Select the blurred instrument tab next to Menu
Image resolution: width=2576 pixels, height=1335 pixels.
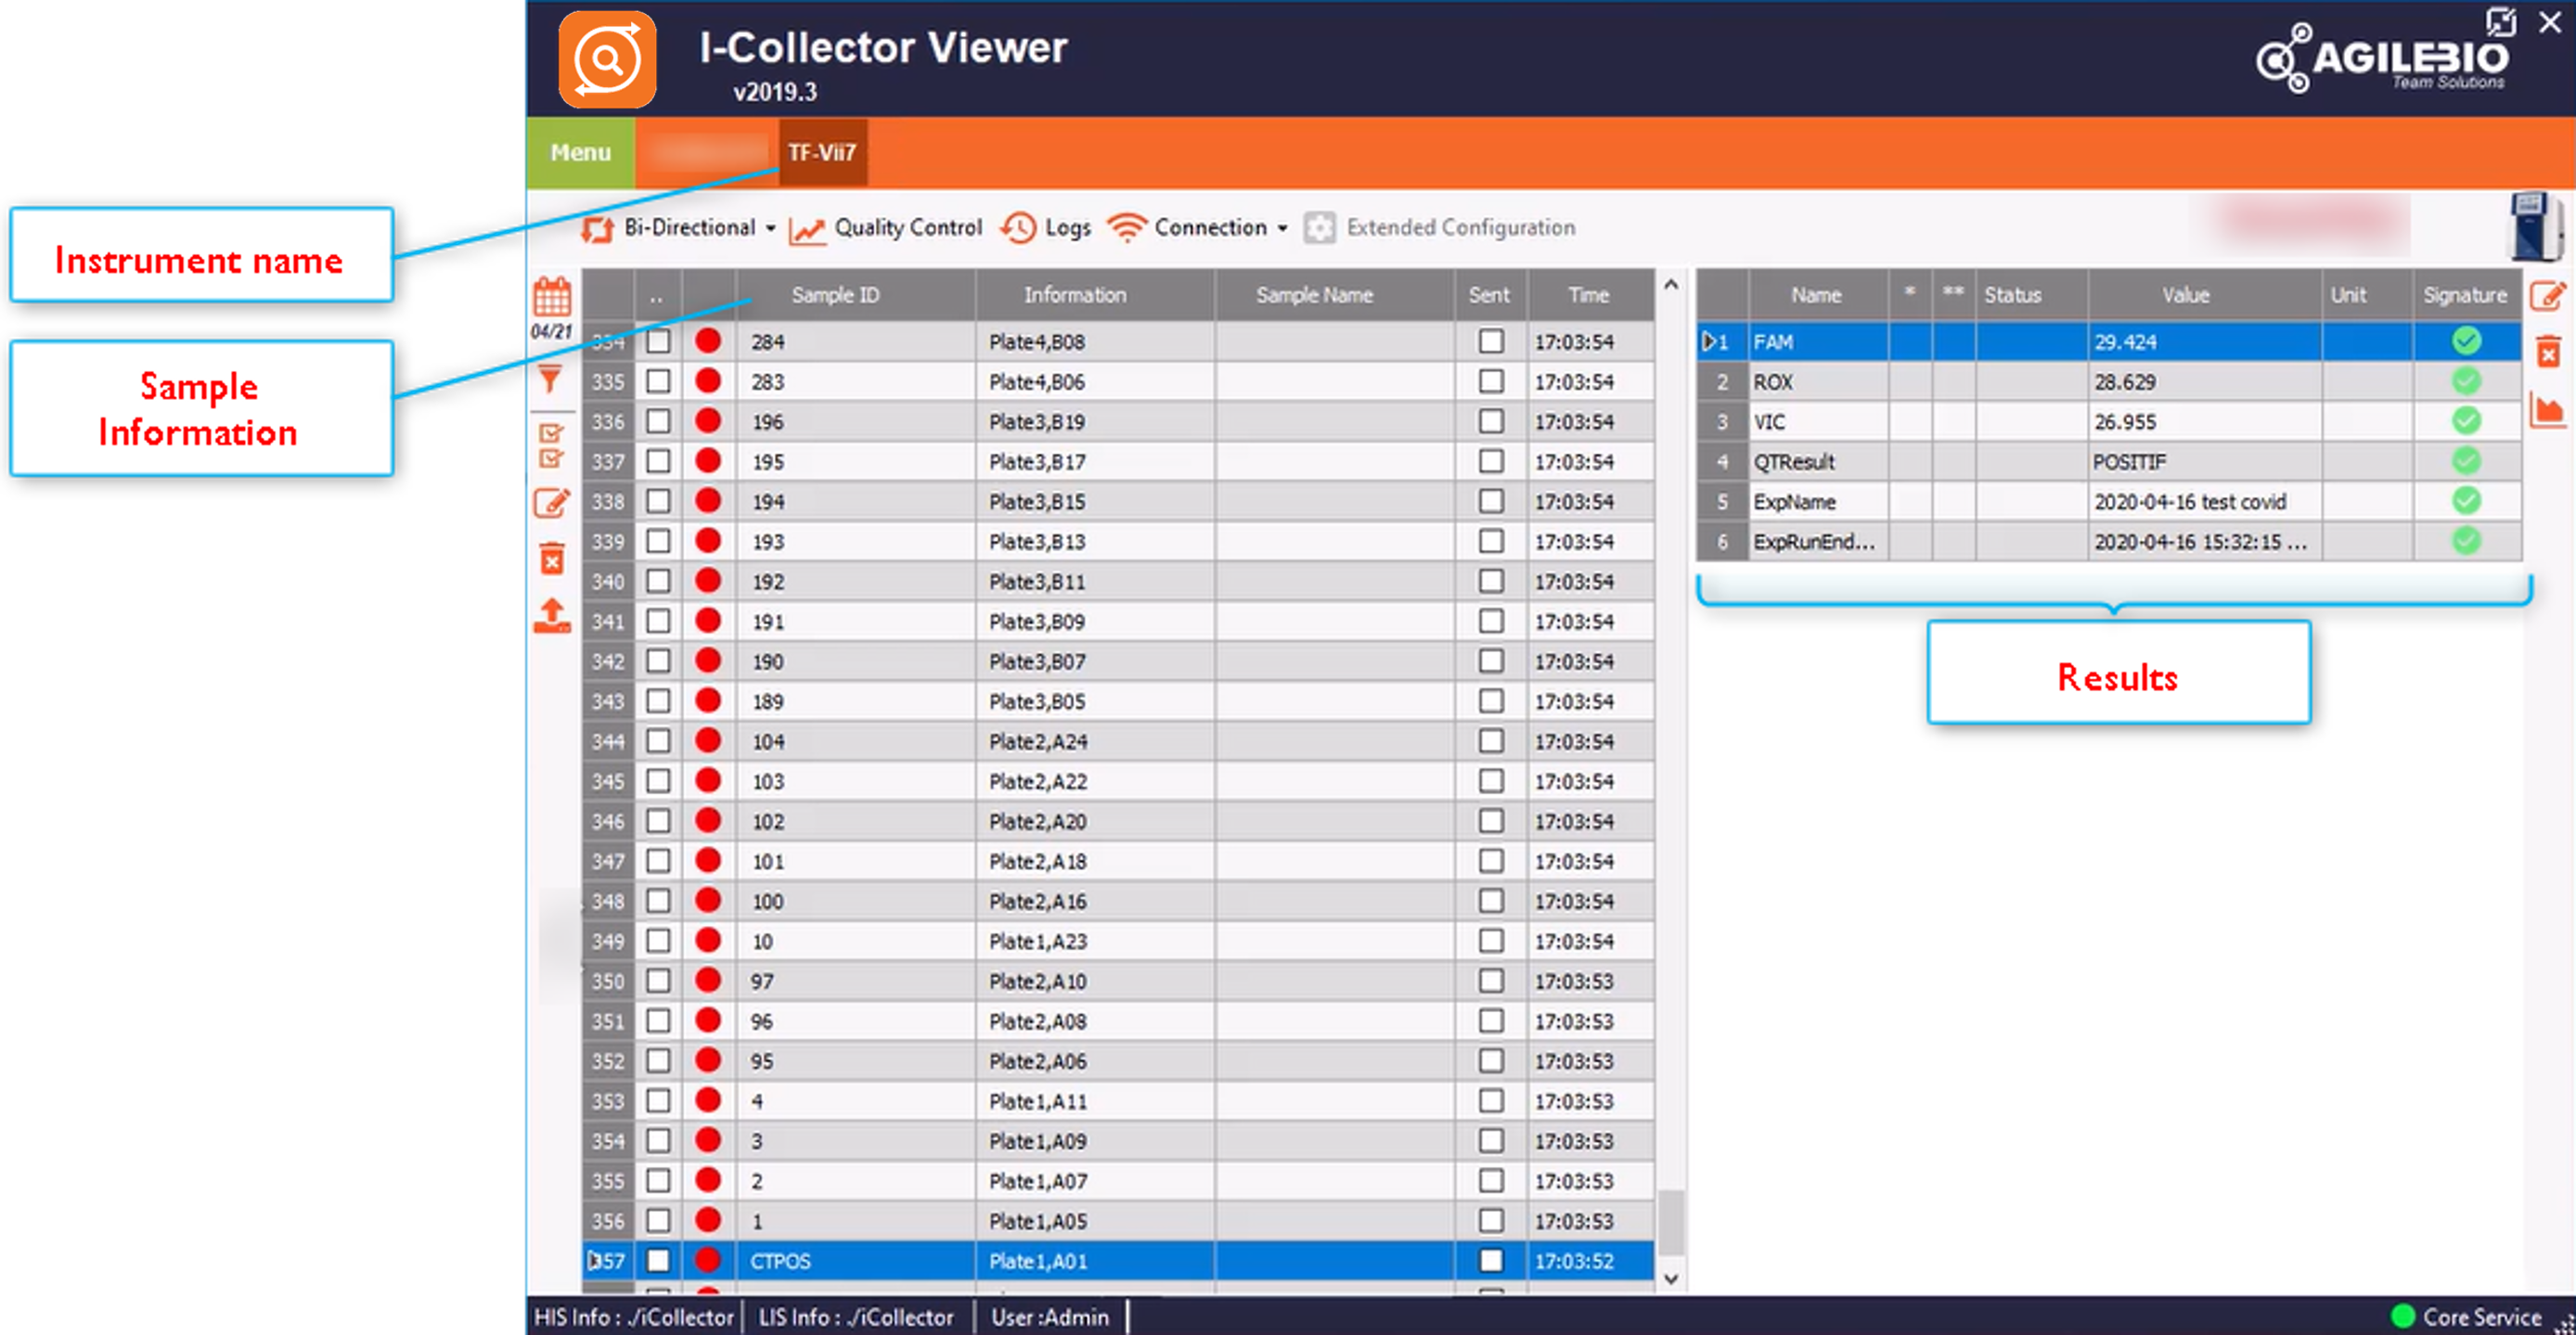click(707, 152)
